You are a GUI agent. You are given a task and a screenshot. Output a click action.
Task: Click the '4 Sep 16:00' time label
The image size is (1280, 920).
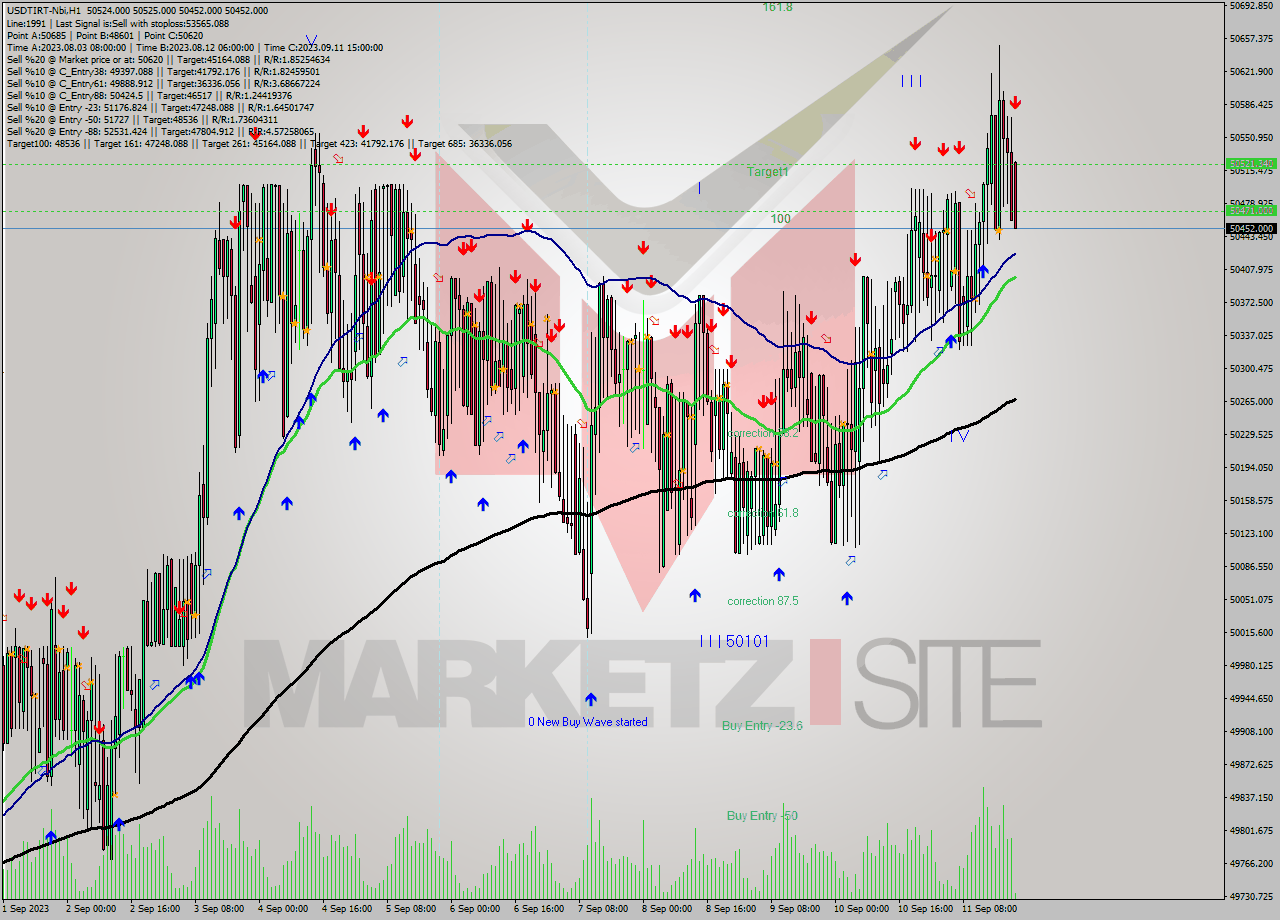click(x=347, y=910)
